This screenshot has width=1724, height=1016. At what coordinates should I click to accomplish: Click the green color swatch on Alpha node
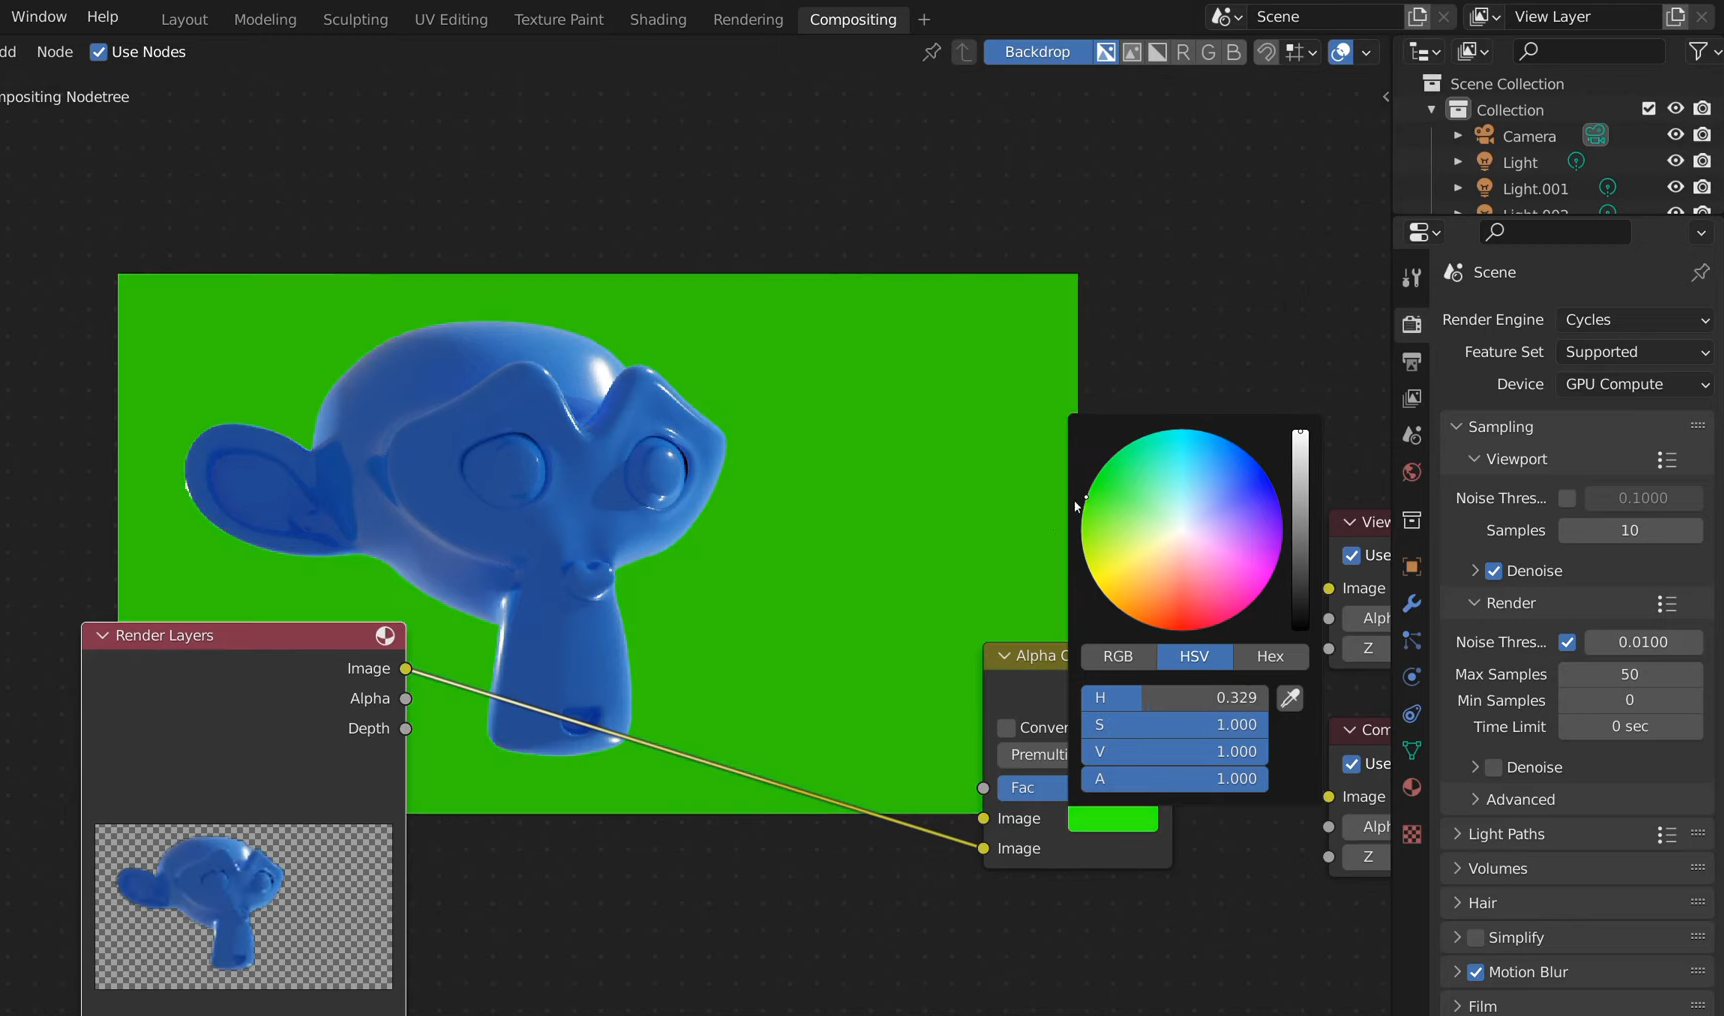tap(1112, 818)
